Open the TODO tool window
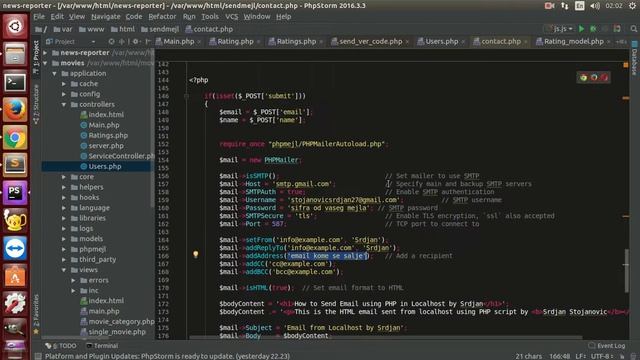 tap(62, 346)
